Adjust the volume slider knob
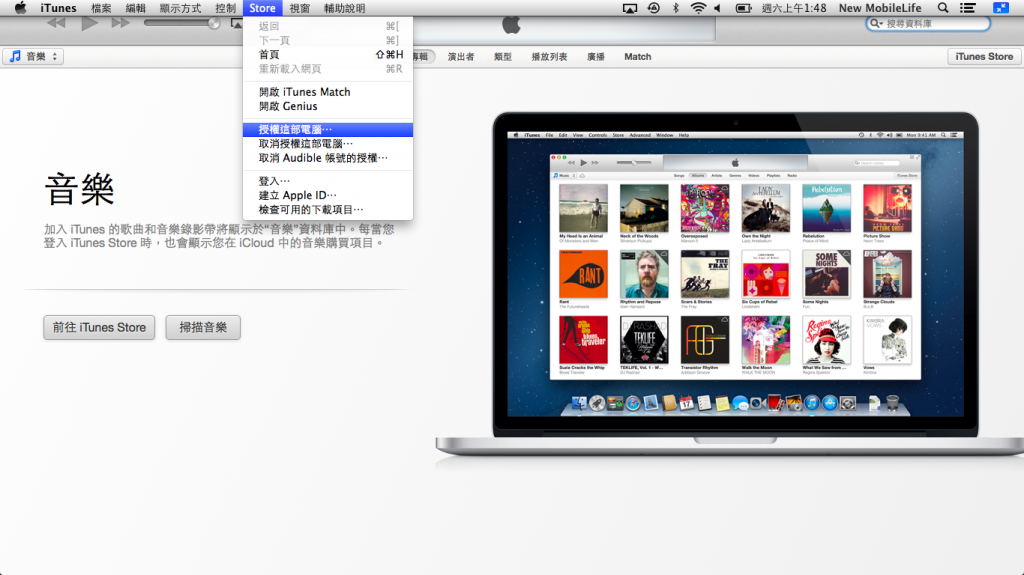 pos(213,23)
